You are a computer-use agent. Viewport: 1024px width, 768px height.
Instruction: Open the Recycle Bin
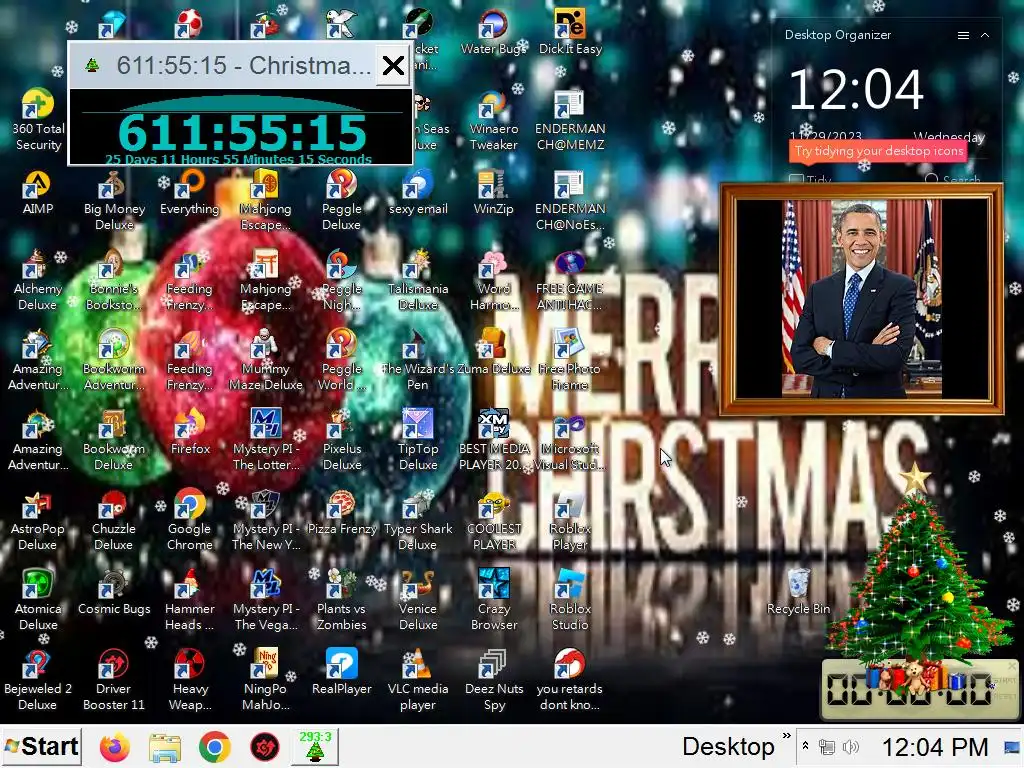pyautogui.click(x=798, y=592)
